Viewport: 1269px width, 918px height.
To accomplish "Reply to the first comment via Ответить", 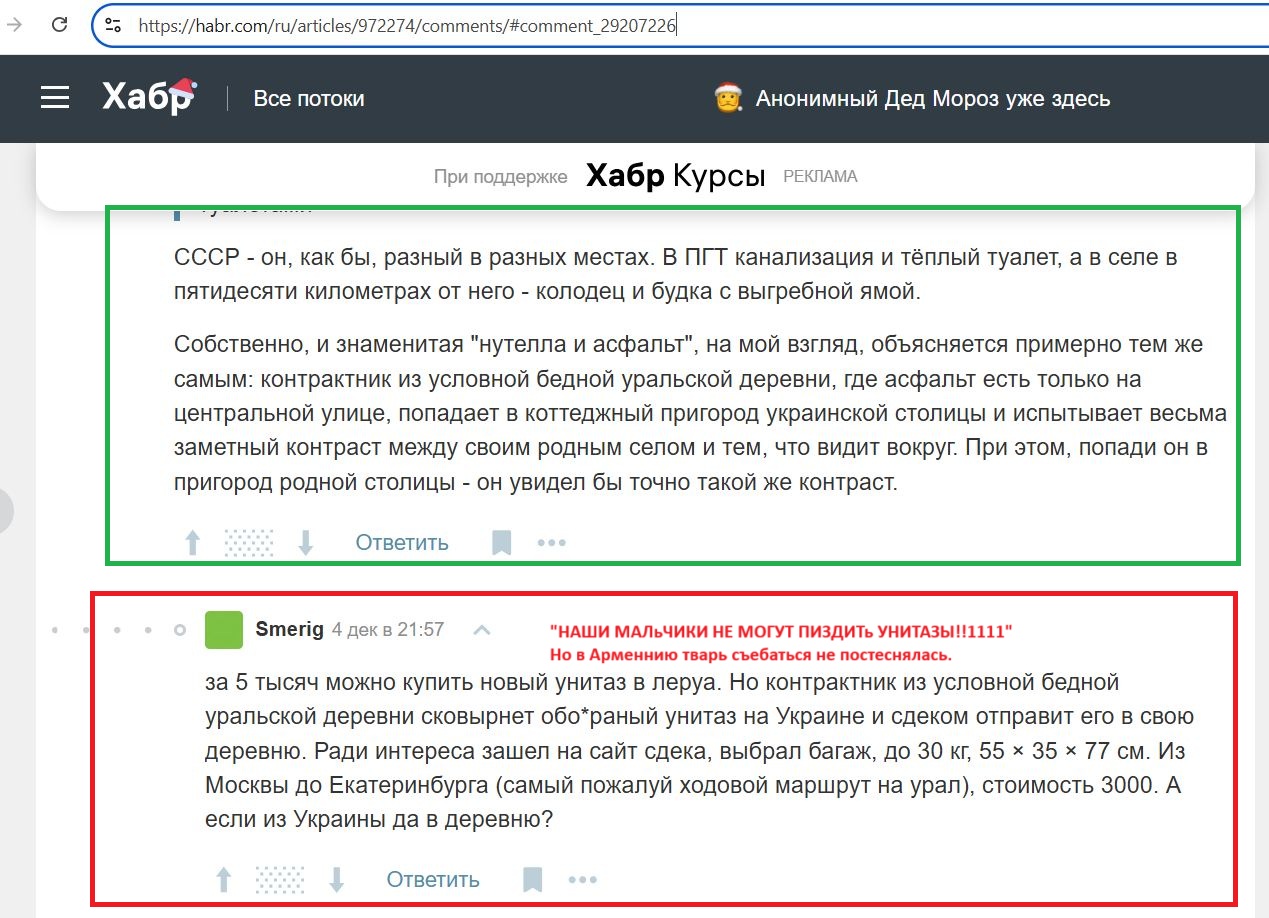I will 400,541.
